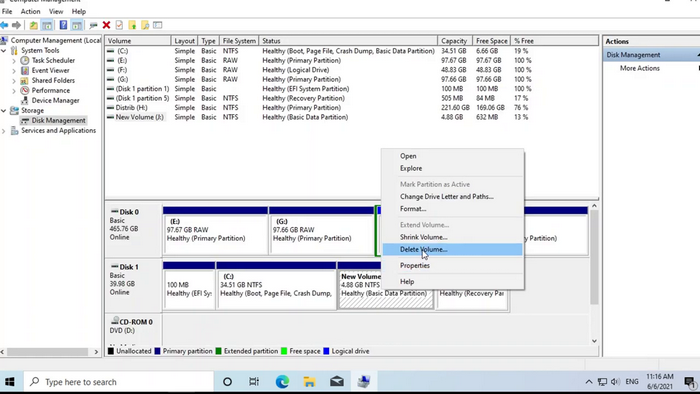Image resolution: width=700 pixels, height=394 pixels.
Task: Collapse the Storage tree node
Action: (x=4, y=110)
